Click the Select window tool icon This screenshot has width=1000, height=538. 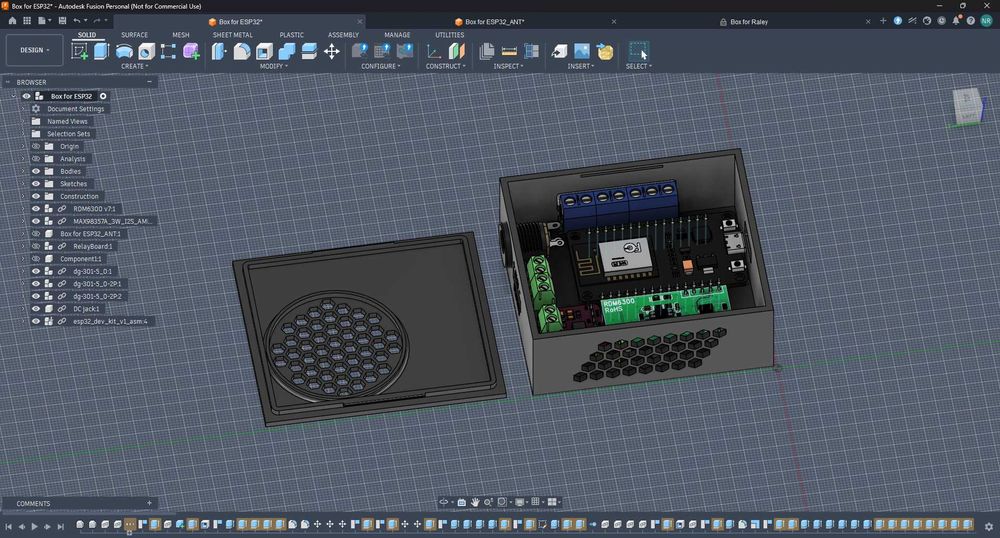(x=638, y=51)
